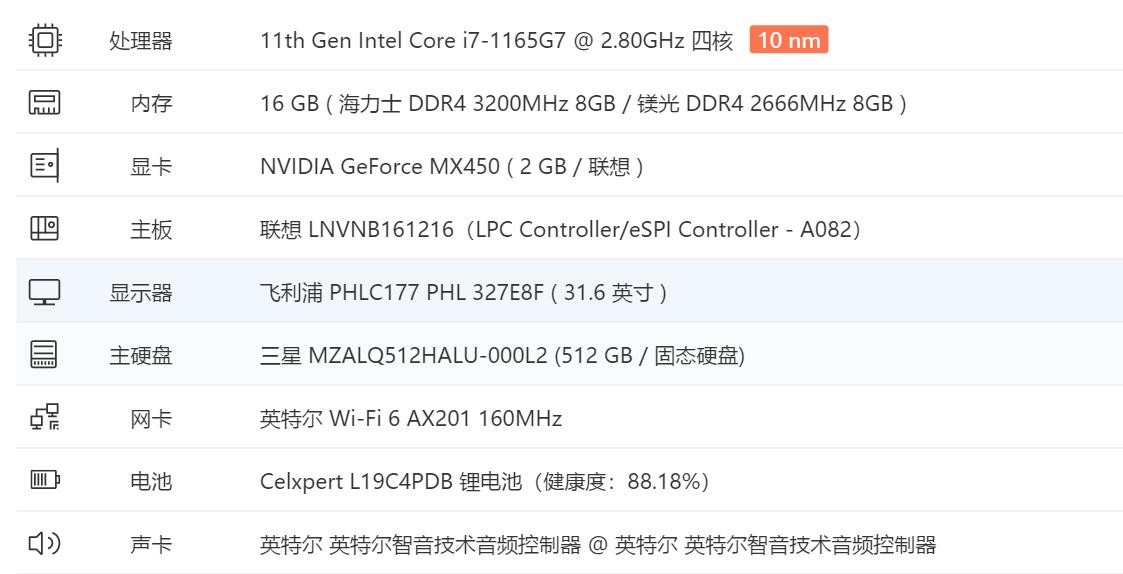Click the 16 GB memory details text

tap(583, 104)
